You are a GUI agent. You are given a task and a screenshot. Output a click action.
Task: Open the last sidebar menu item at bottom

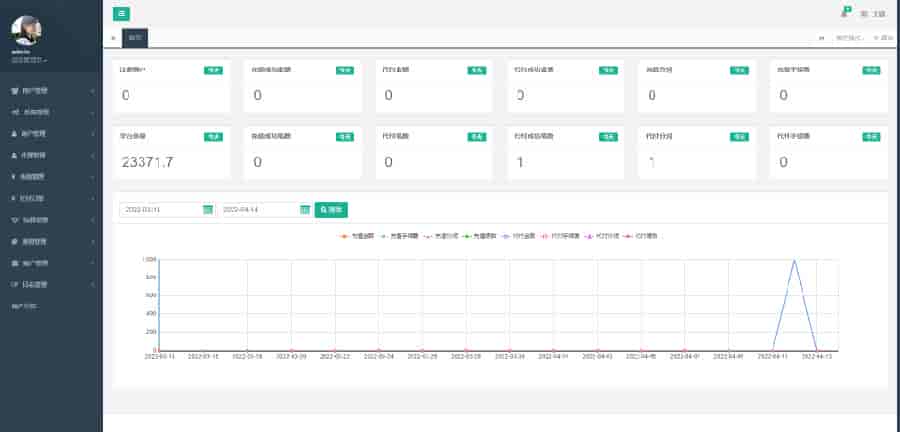click(23, 305)
